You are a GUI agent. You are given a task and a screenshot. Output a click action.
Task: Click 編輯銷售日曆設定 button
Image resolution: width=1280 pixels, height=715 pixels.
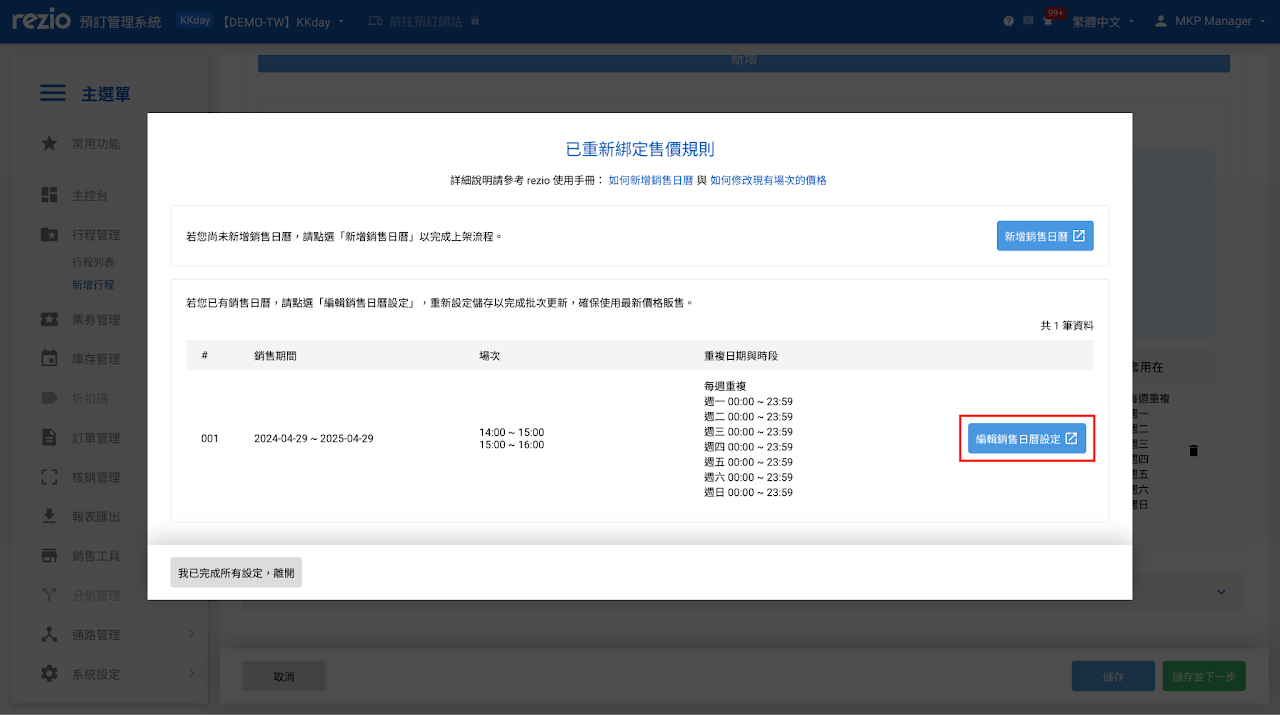click(1027, 439)
